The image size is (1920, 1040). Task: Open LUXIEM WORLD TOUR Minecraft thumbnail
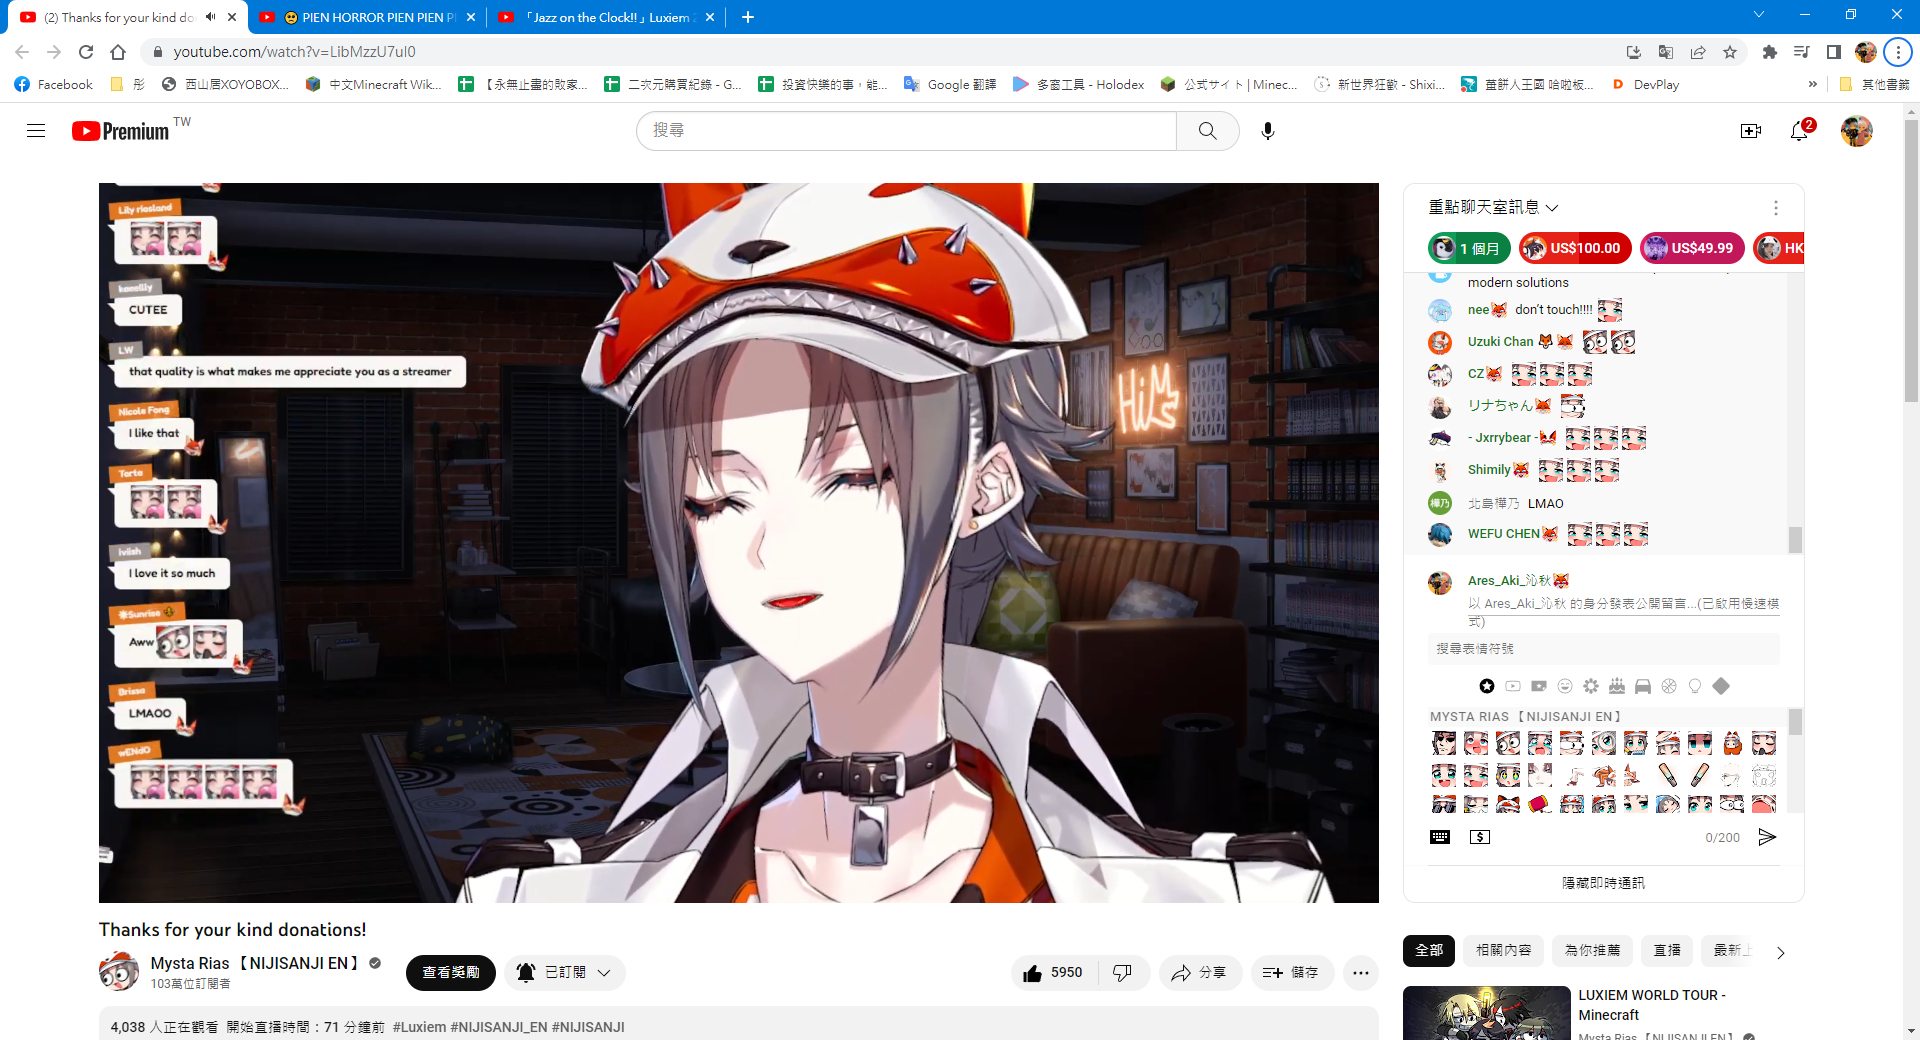[1487, 1013]
